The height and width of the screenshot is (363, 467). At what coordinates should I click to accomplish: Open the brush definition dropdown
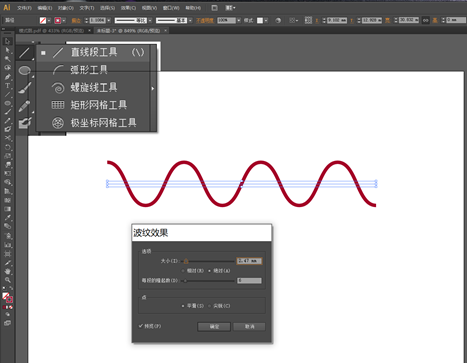[x=190, y=21]
